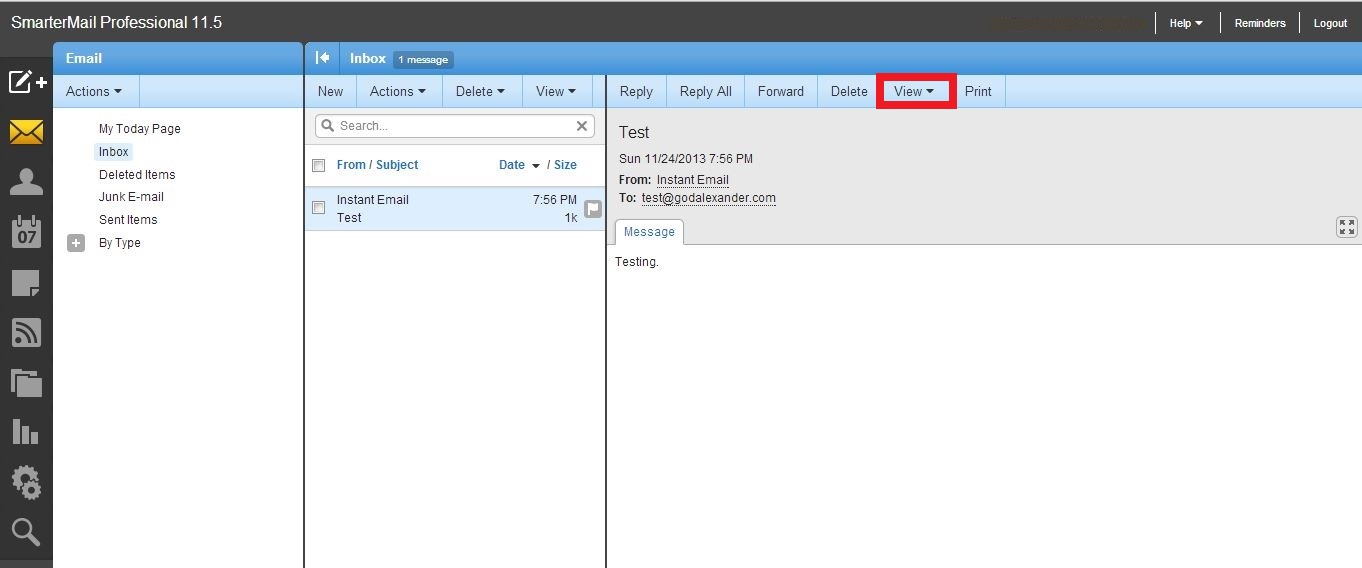1362x568 pixels.
Task: Select the By Type tree item
Action: point(119,243)
